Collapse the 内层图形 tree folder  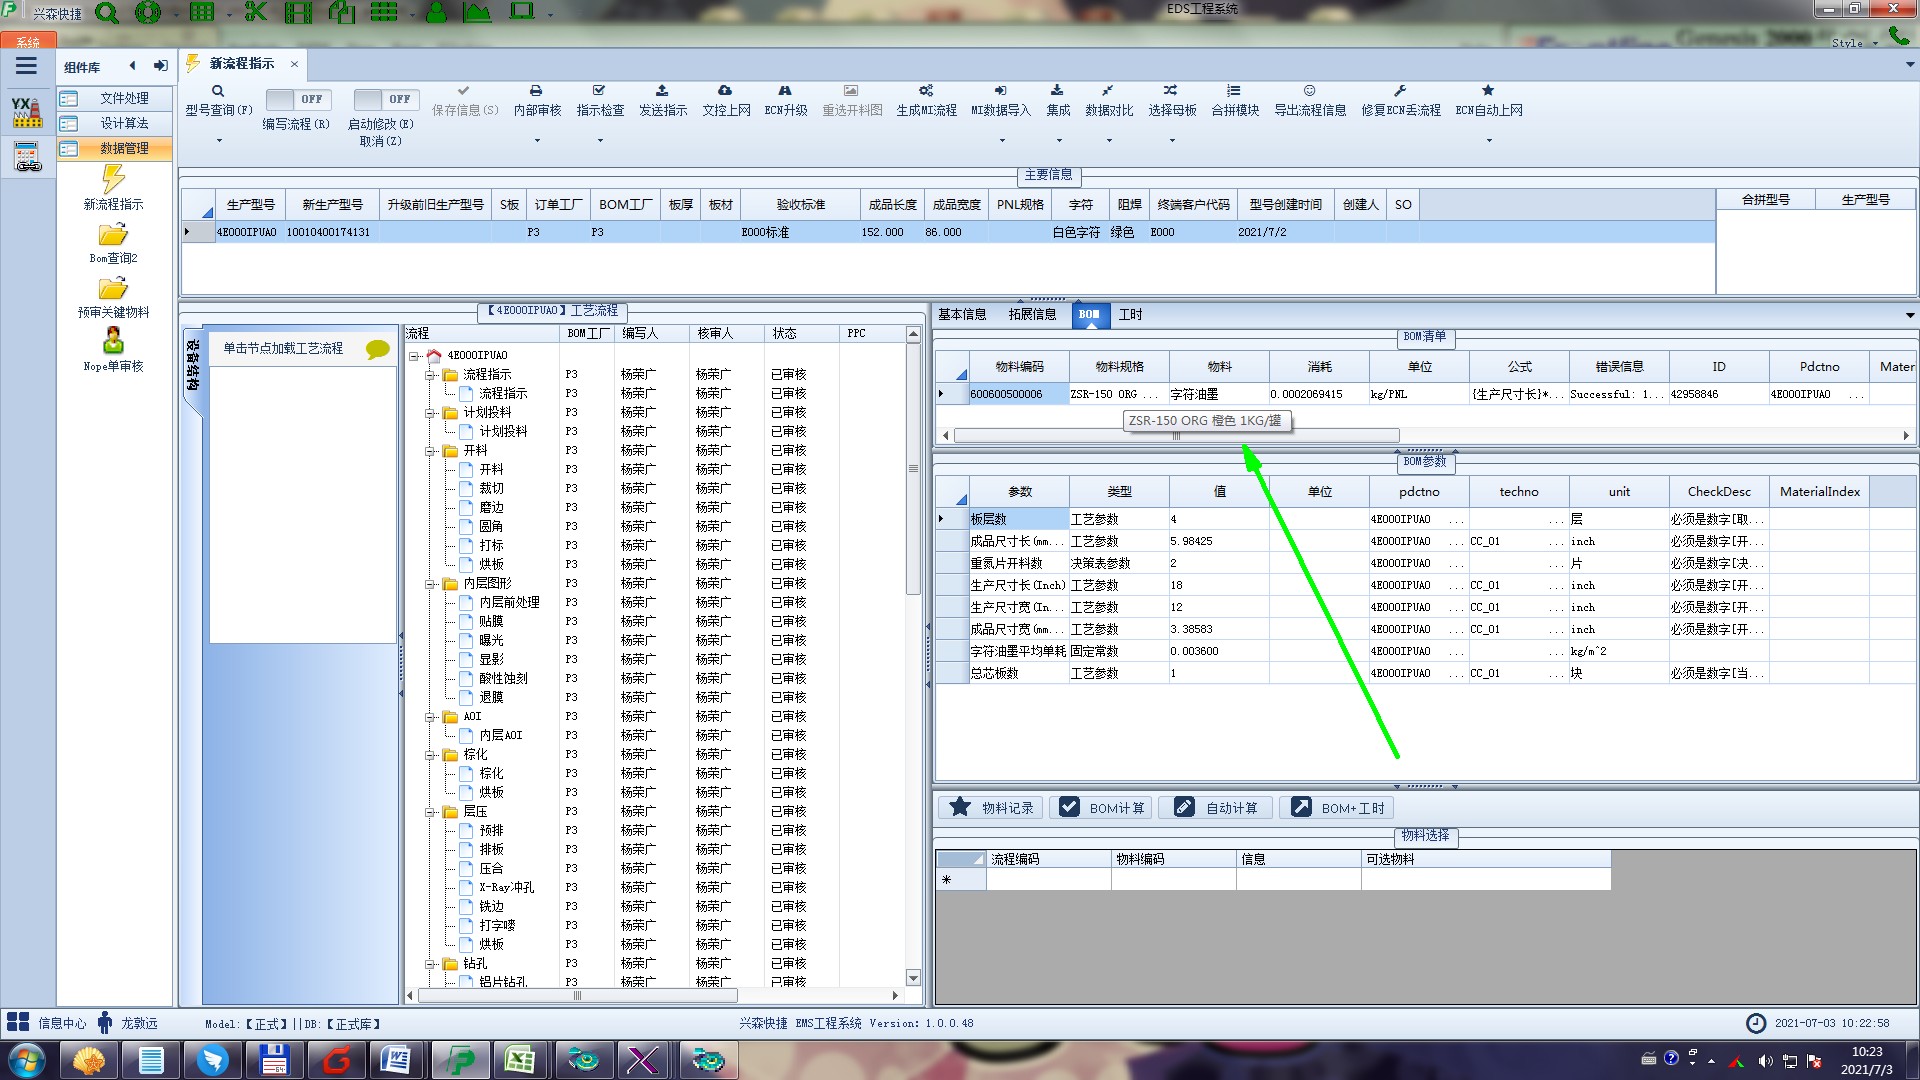tap(430, 584)
